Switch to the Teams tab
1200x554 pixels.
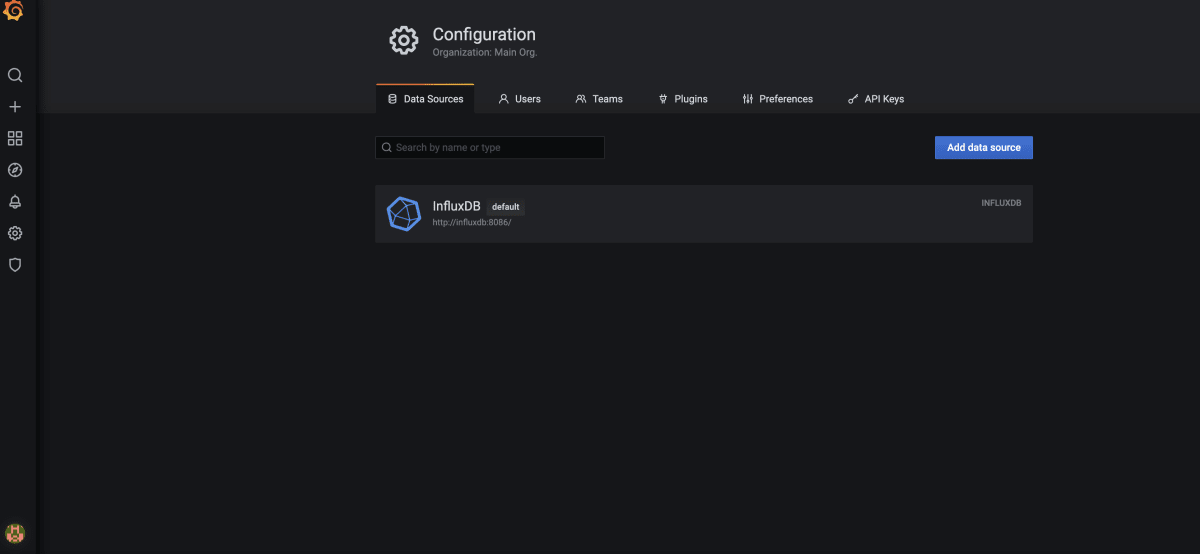tap(599, 99)
